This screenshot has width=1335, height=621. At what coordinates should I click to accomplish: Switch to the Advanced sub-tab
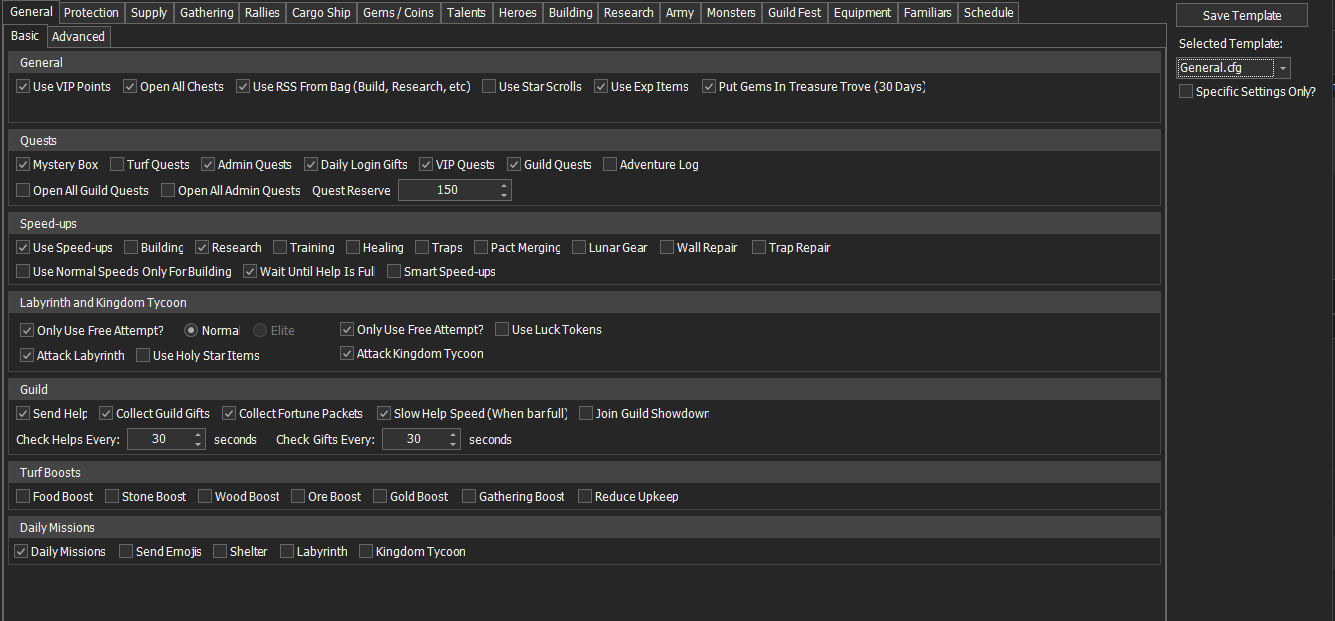click(78, 37)
